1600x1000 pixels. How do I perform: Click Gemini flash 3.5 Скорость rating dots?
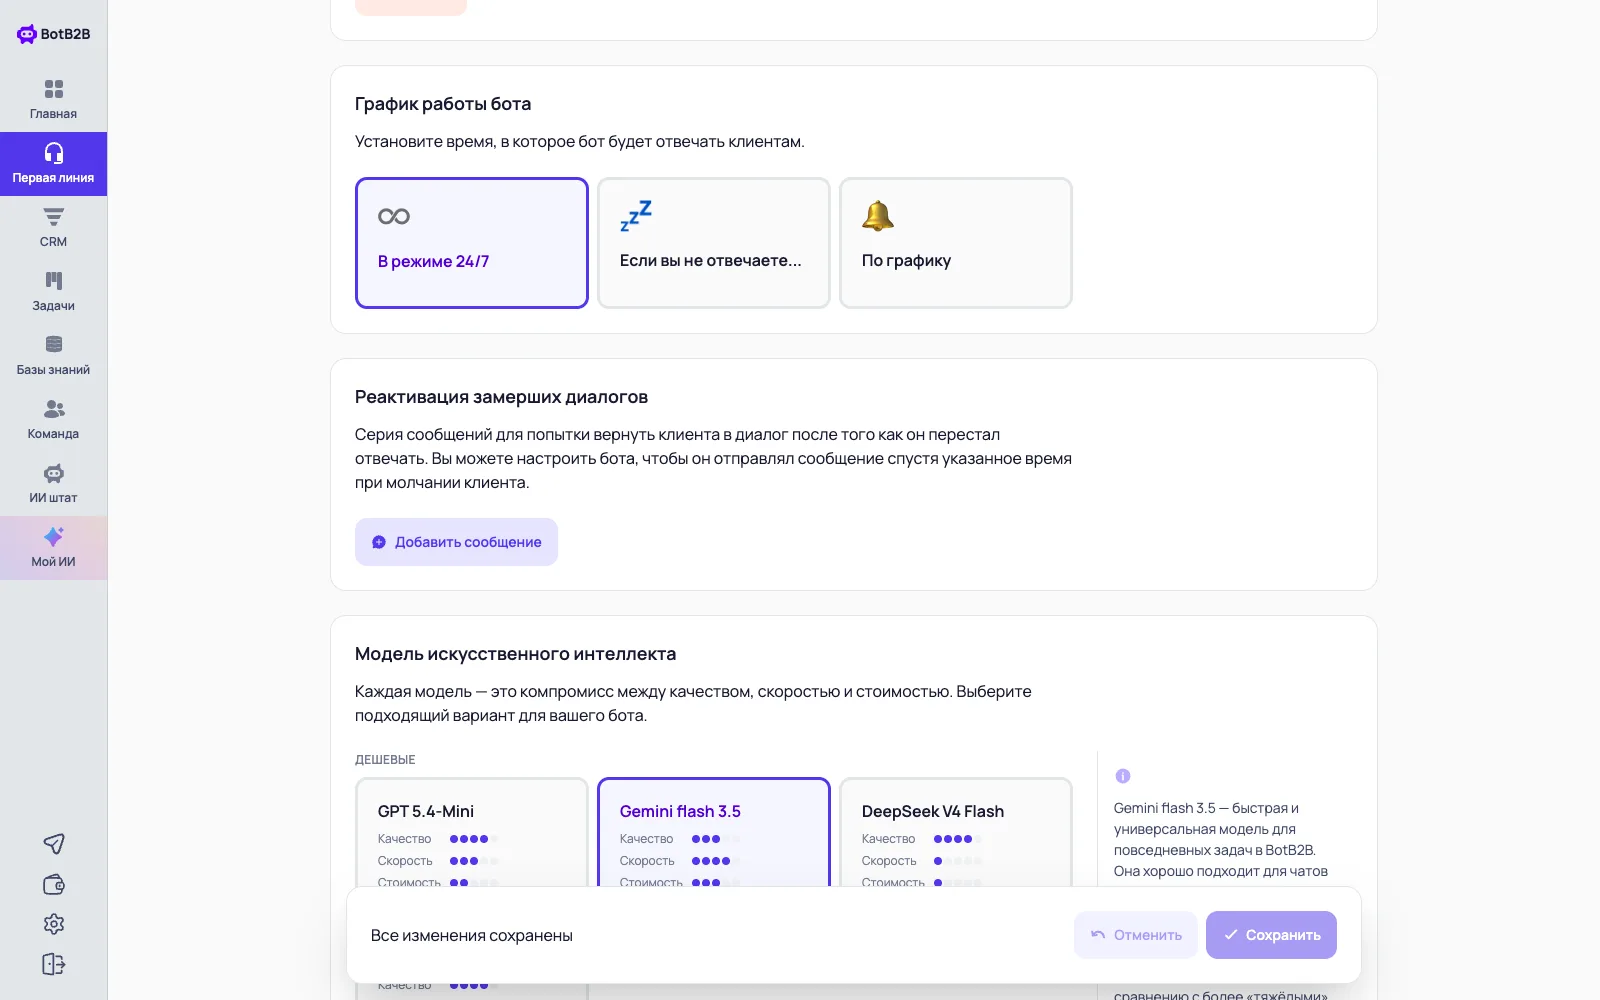click(716, 861)
